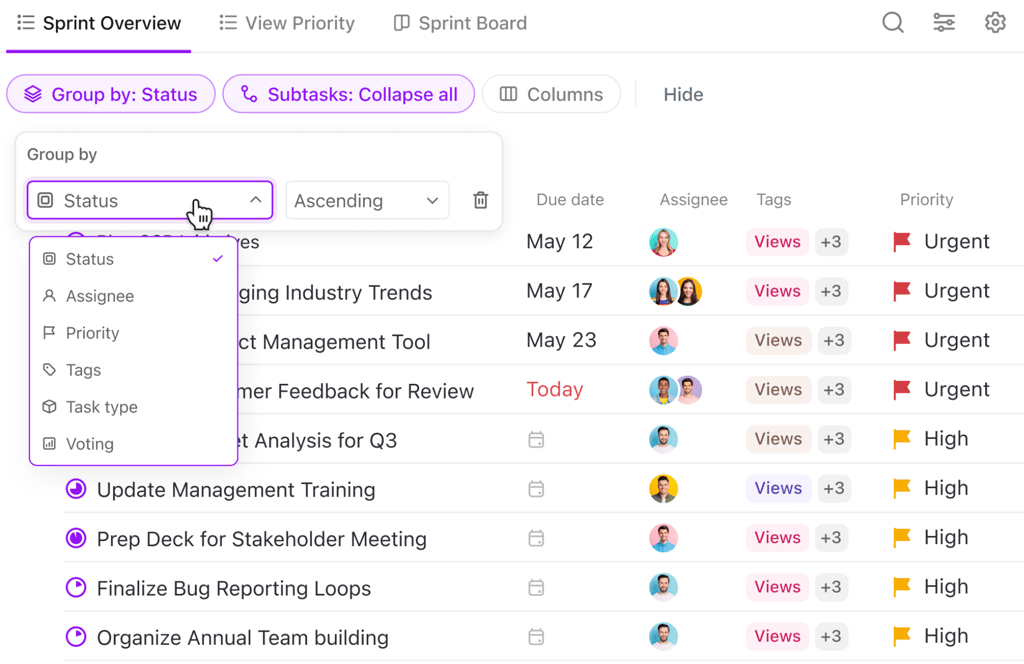This screenshot has width=1024, height=664.
Task: Open the search with the magnifying glass icon
Action: (892, 22)
